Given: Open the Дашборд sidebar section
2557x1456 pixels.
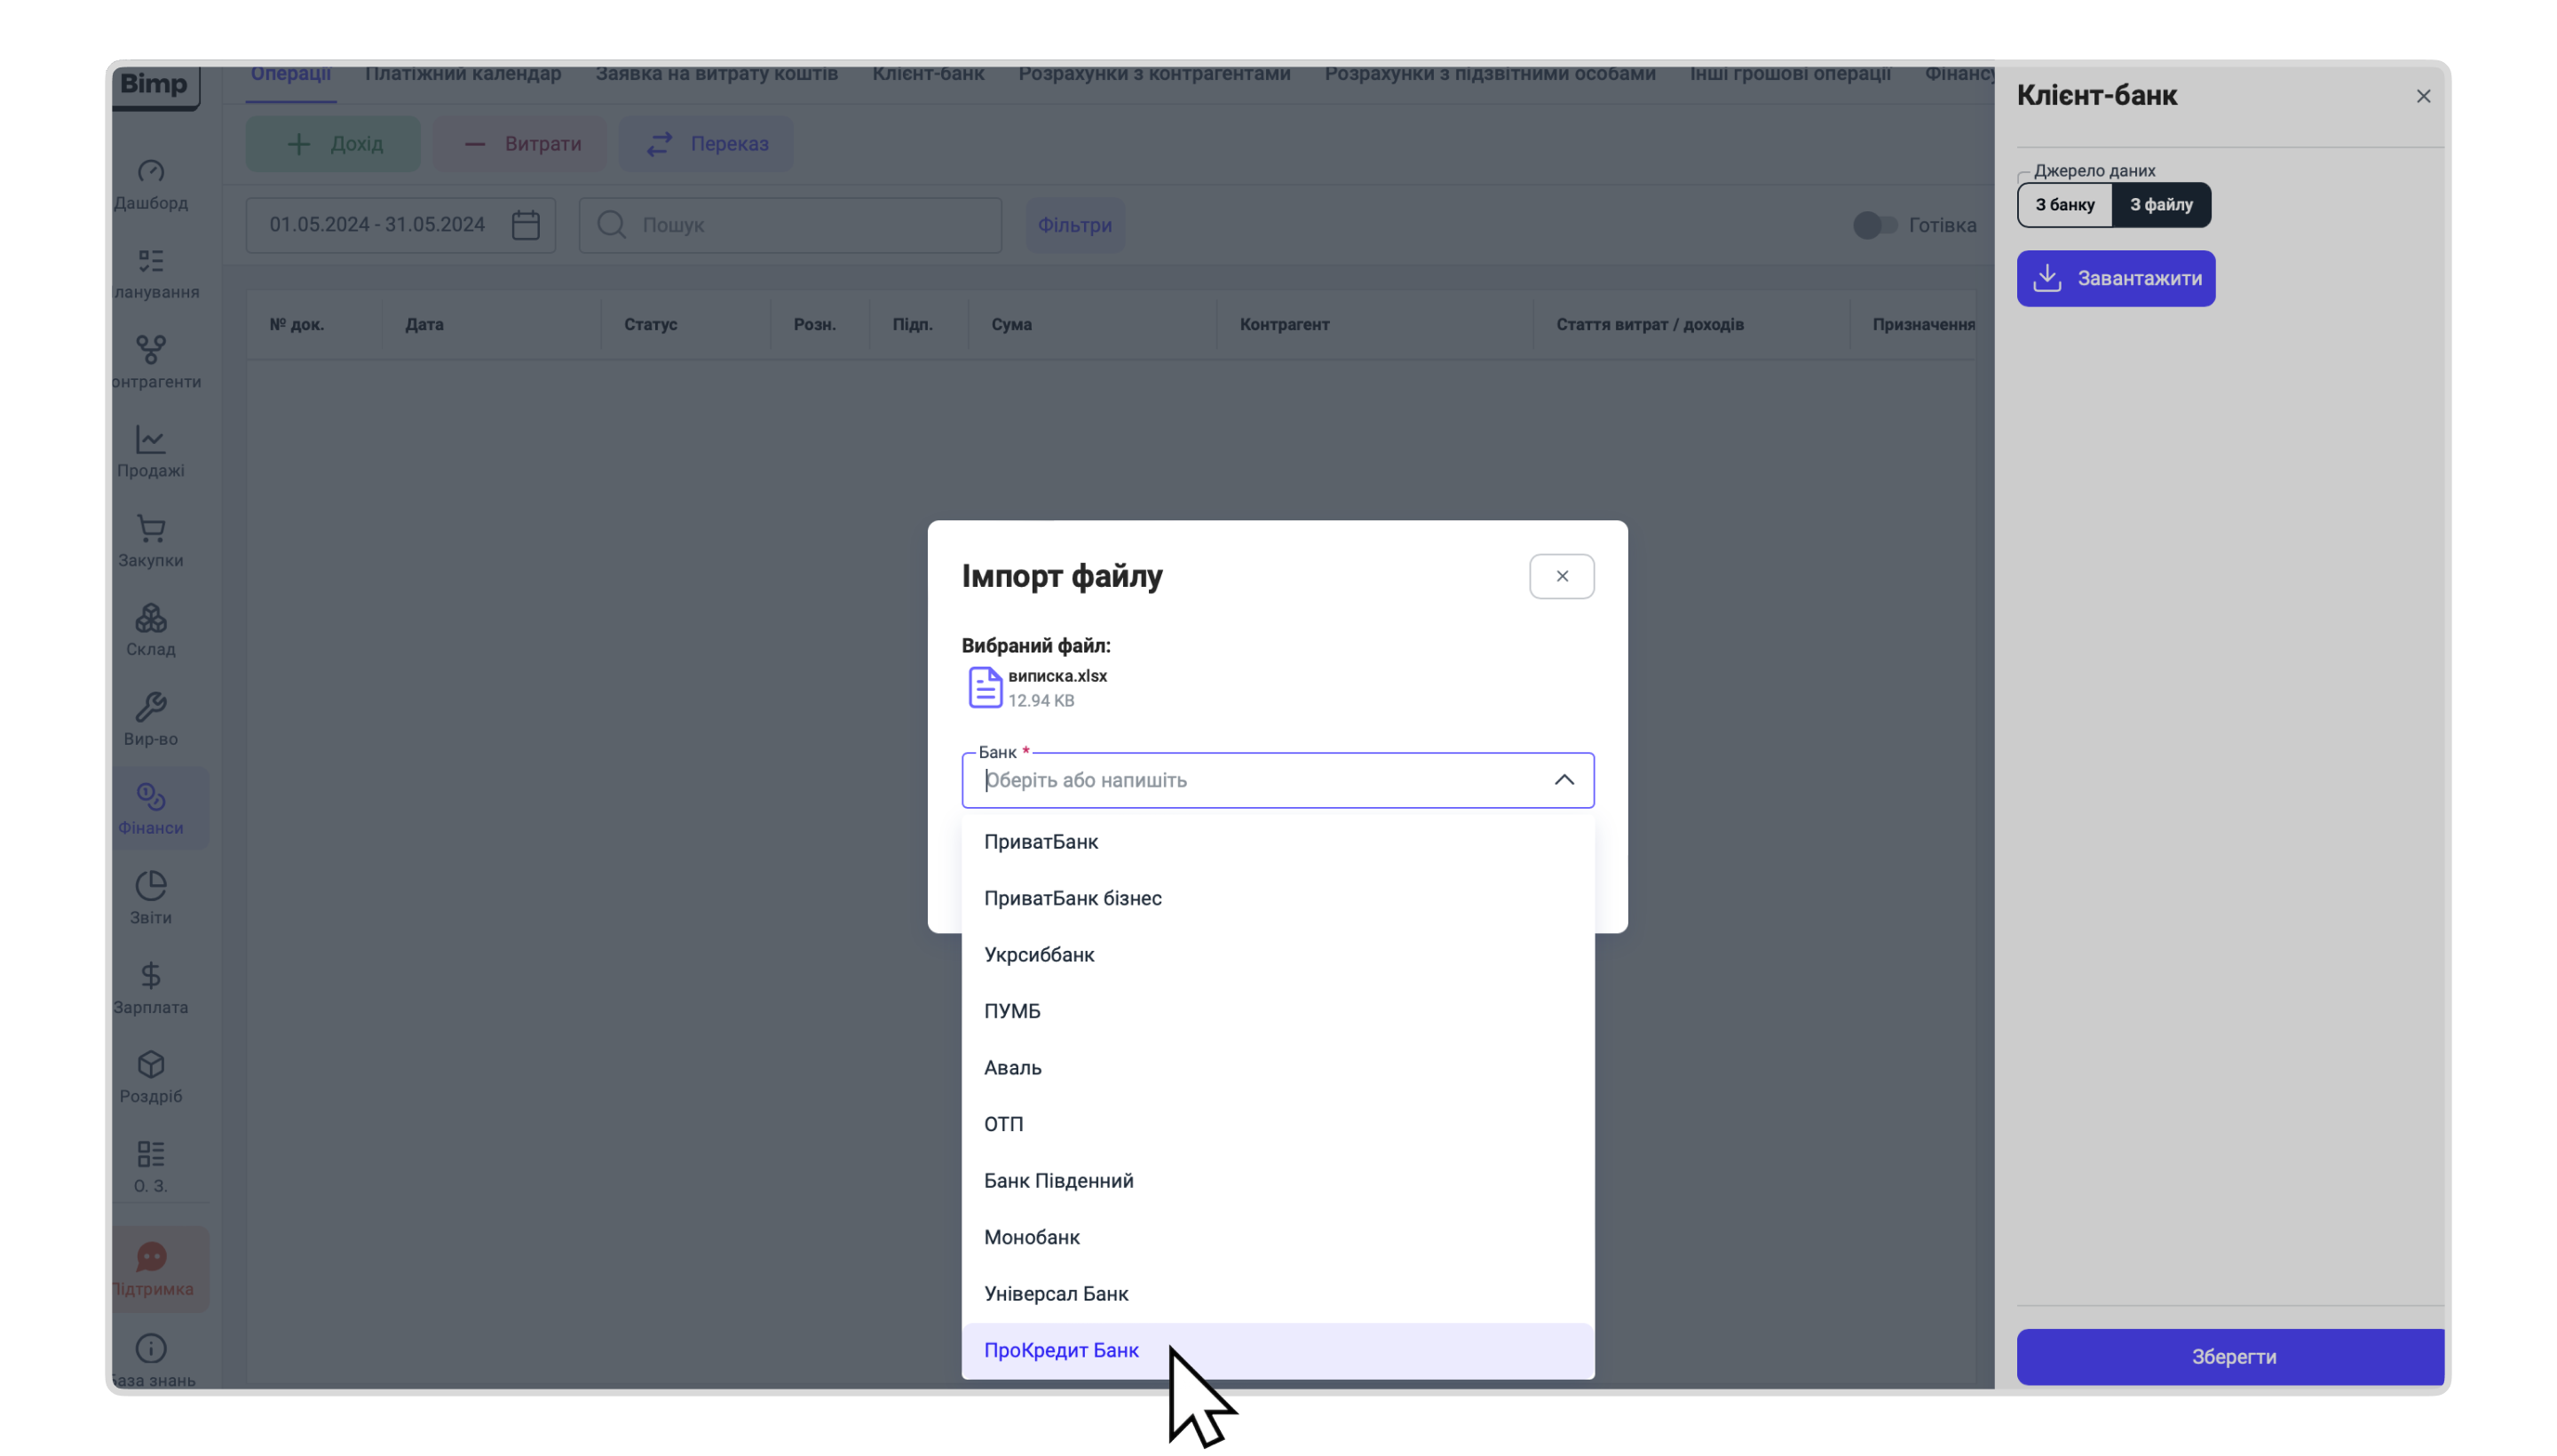Looking at the screenshot, I should (x=151, y=186).
